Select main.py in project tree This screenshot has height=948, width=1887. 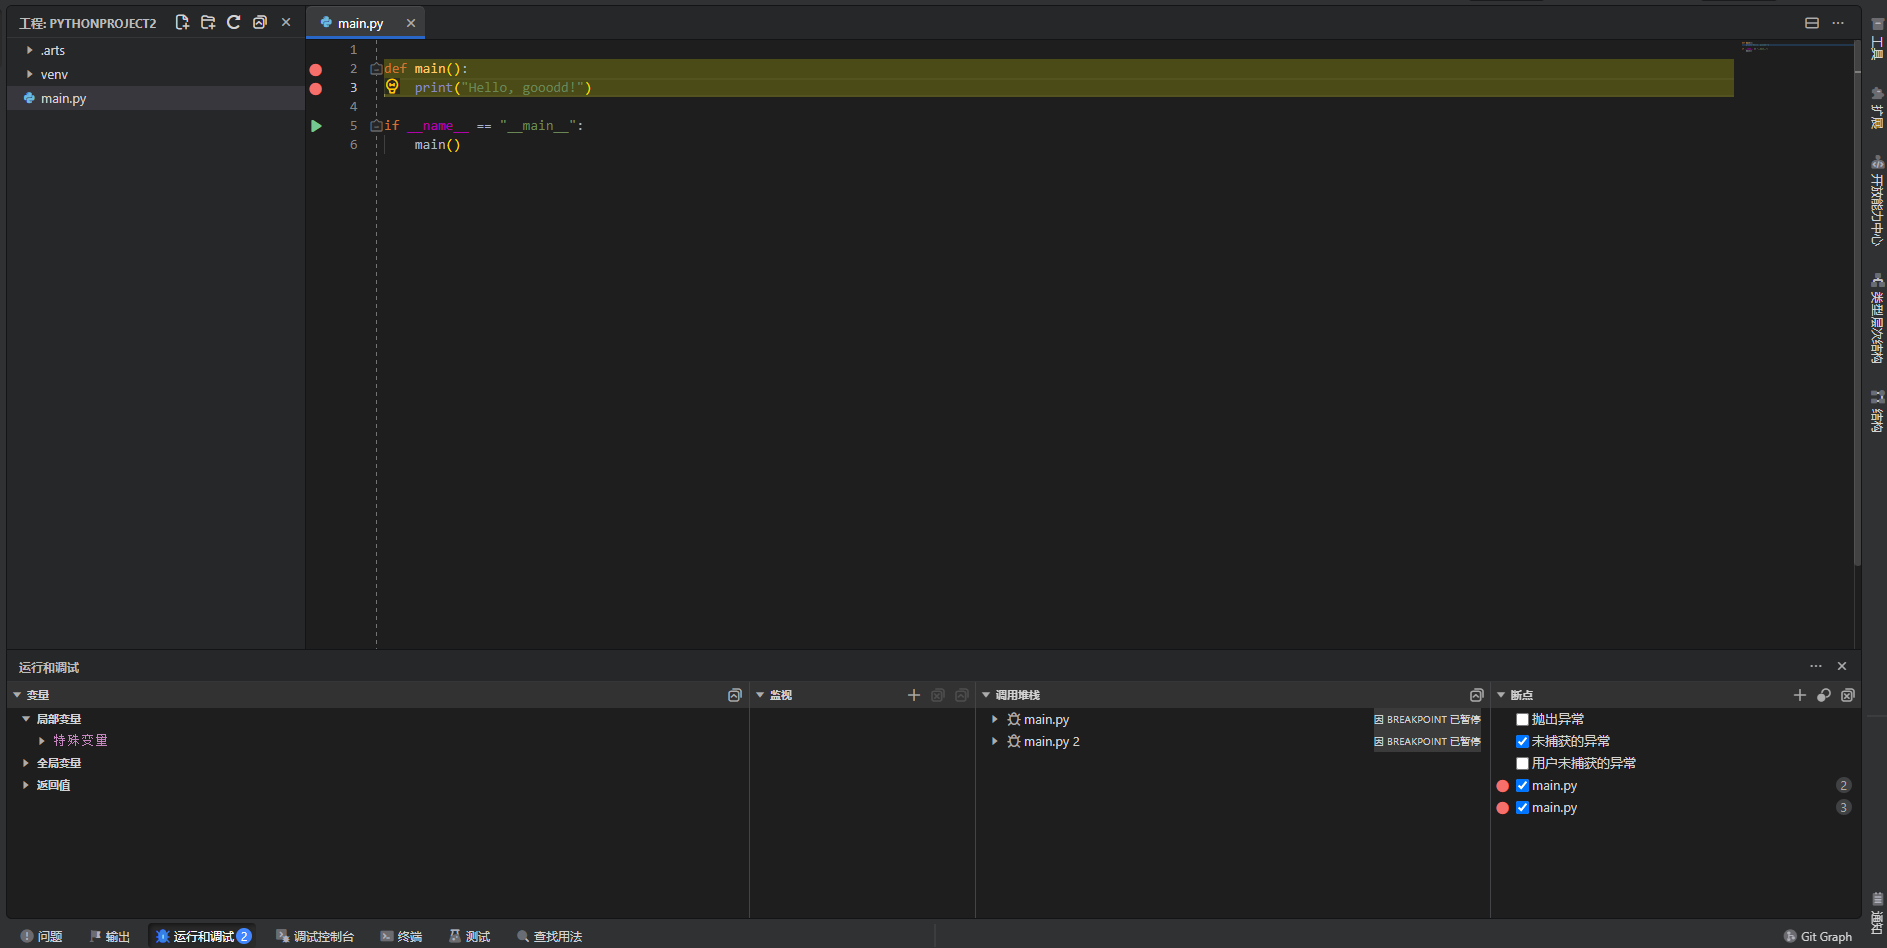click(156, 98)
